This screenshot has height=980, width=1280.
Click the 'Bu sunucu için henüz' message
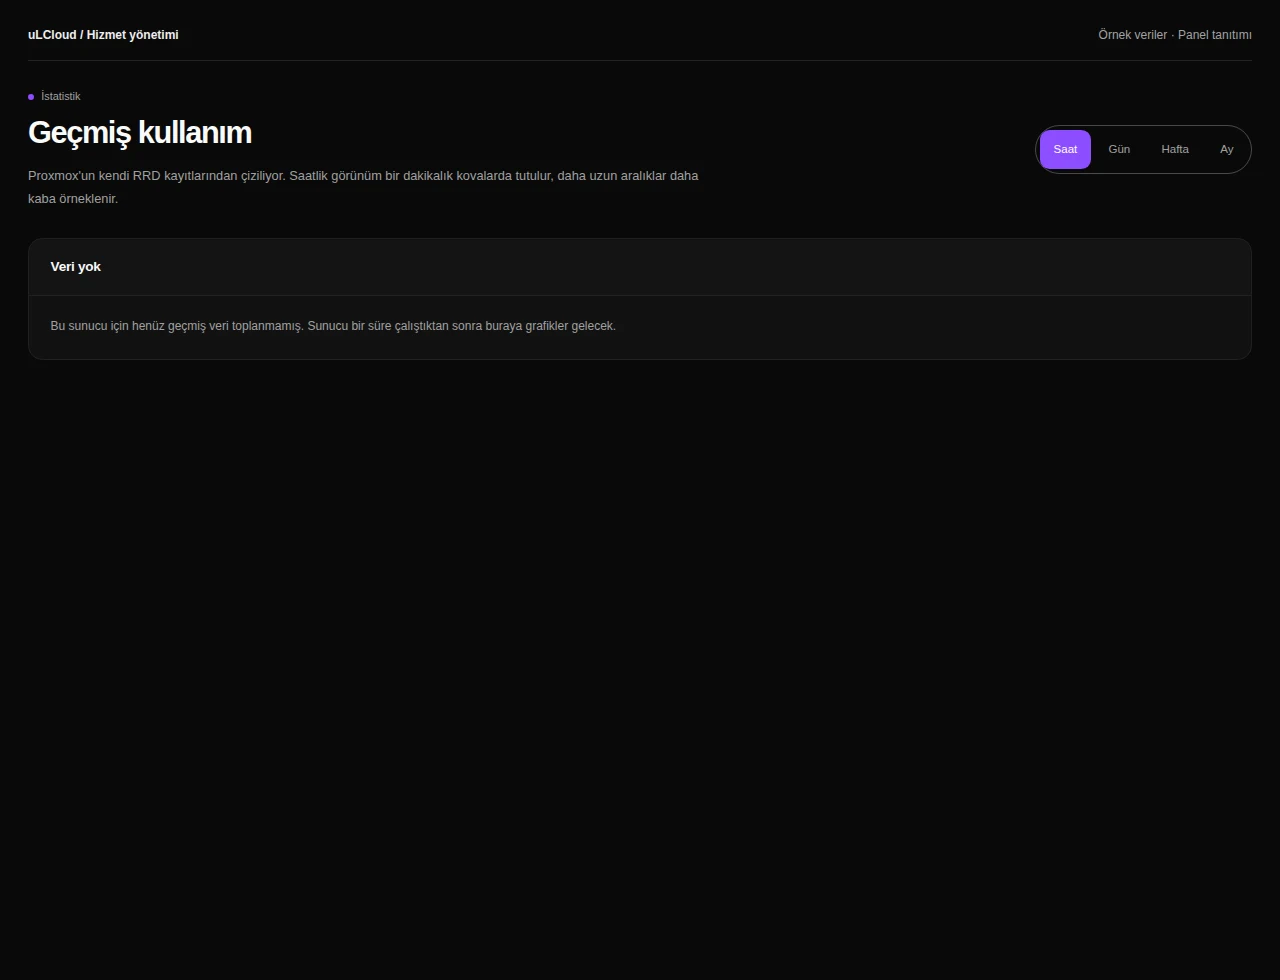[333, 326]
